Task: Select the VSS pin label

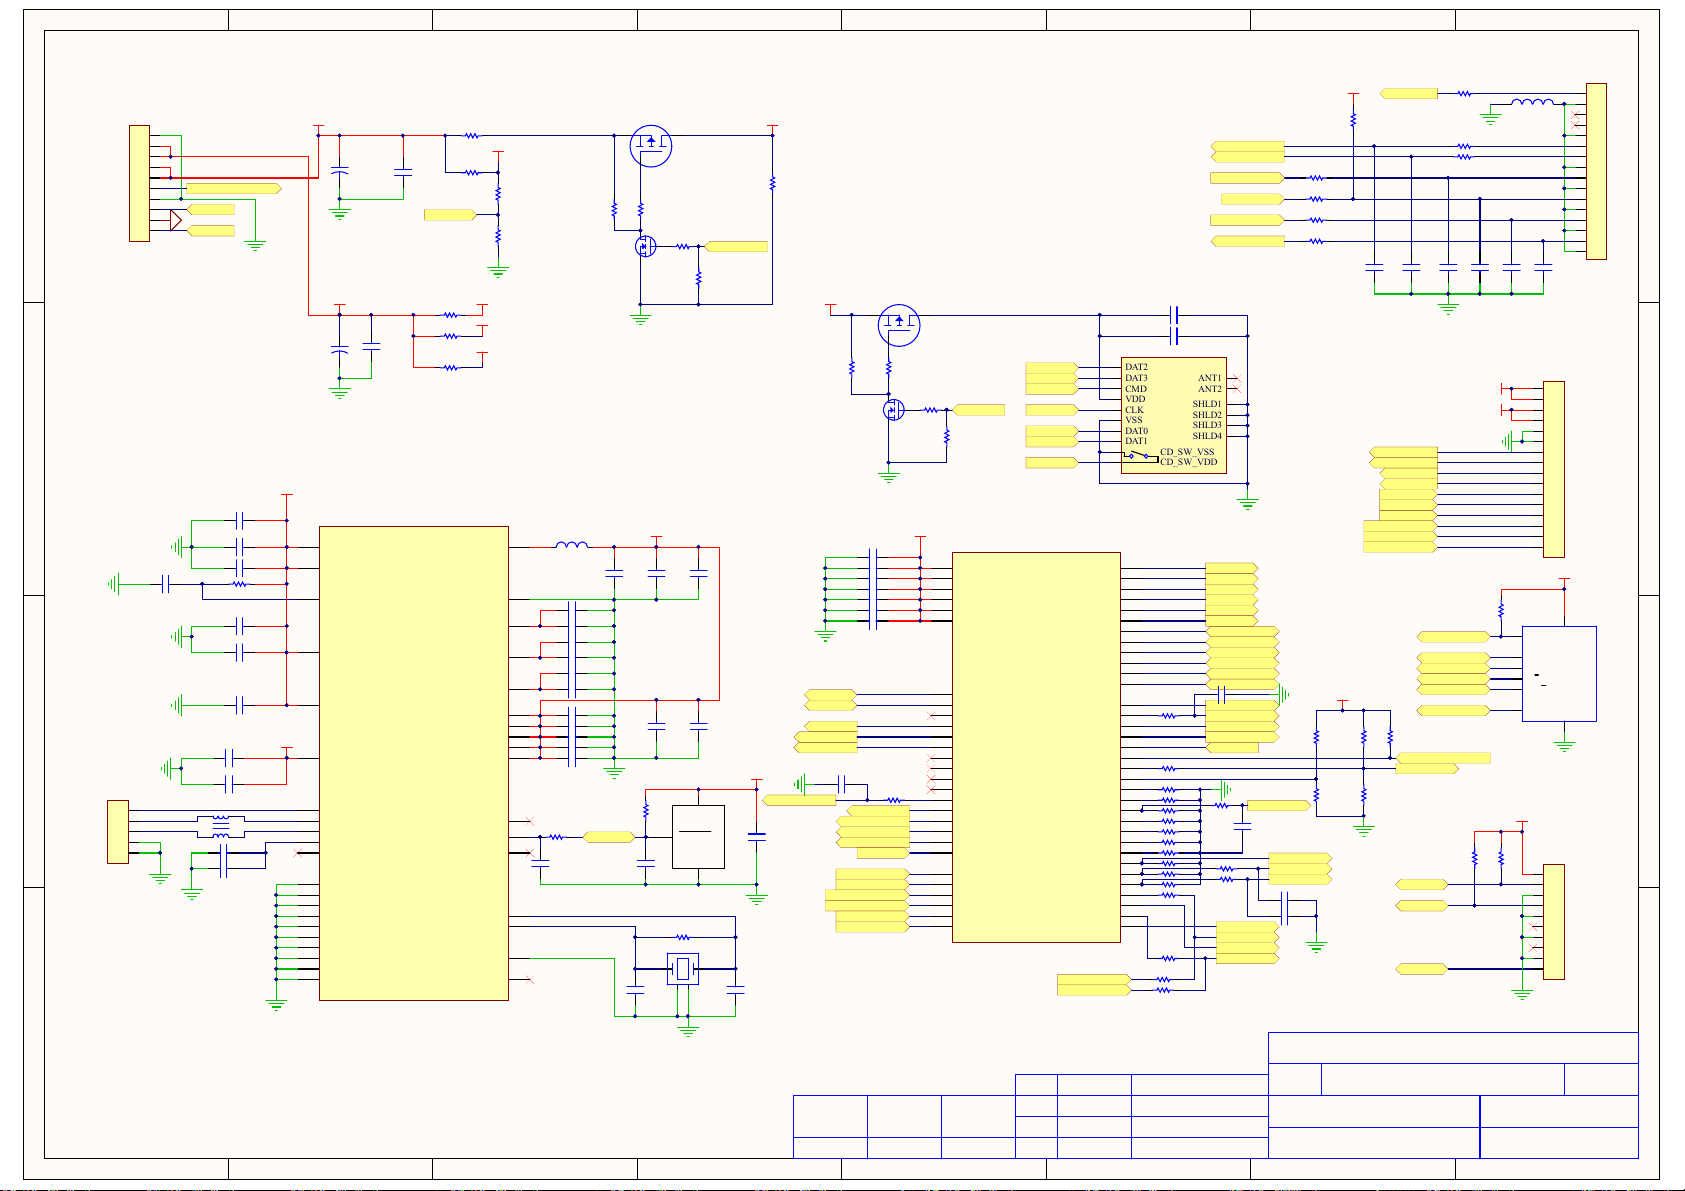Action: point(1134,420)
